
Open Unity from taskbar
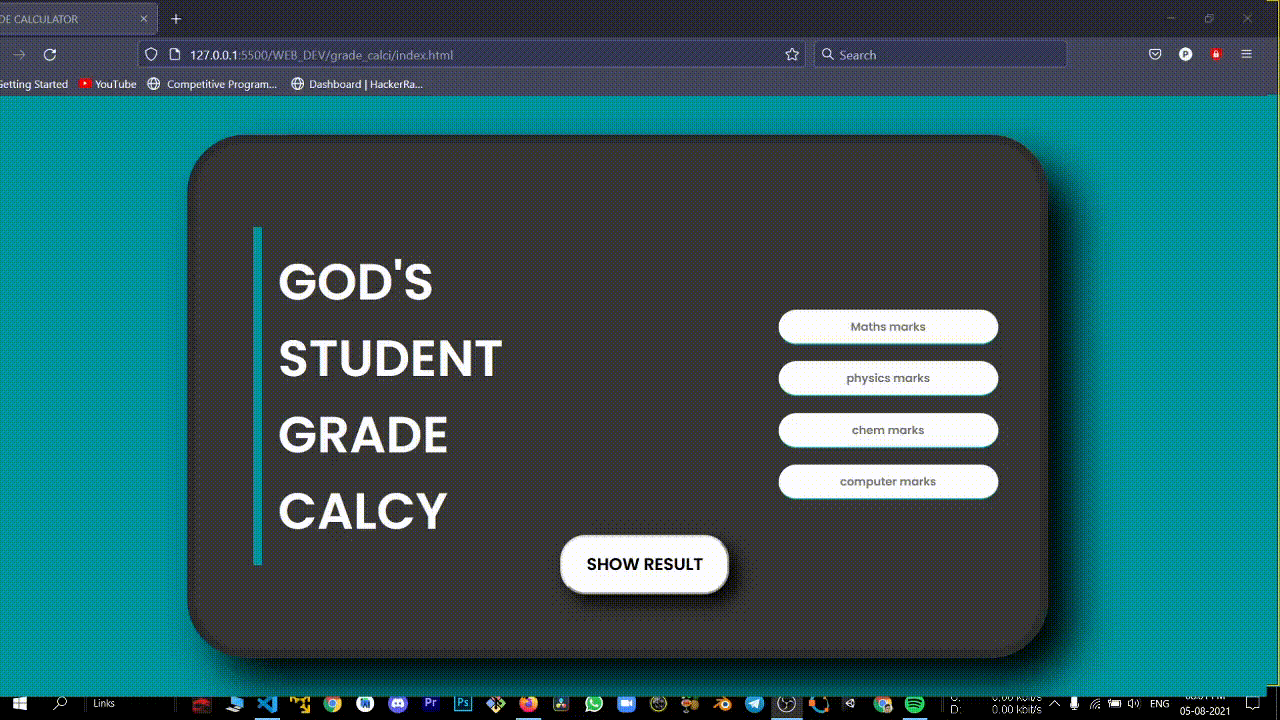tap(850, 704)
